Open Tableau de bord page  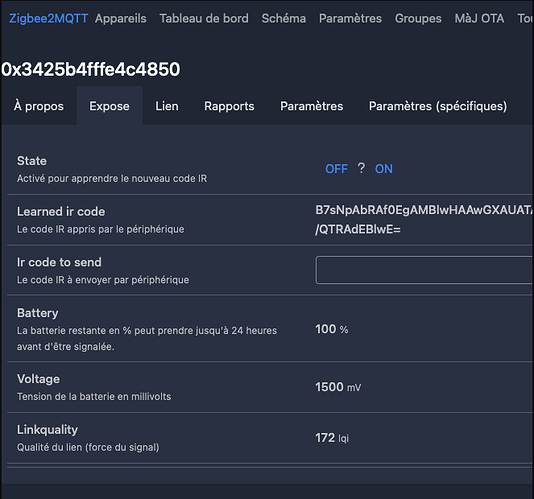click(204, 18)
